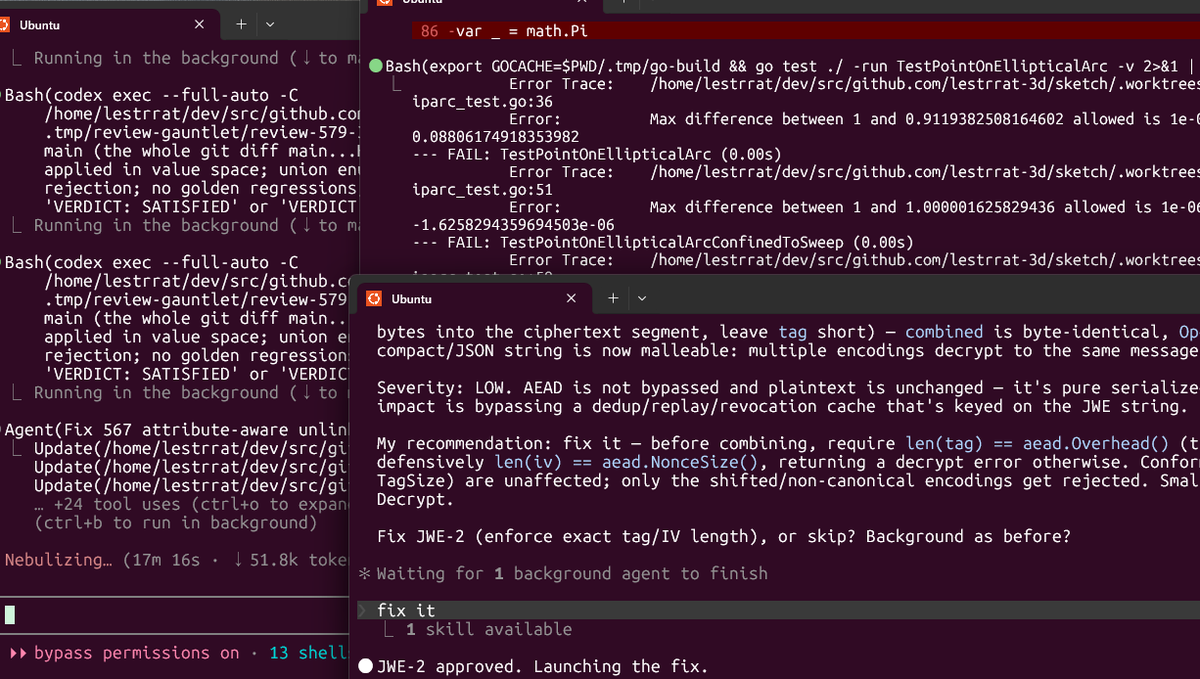The height and width of the screenshot is (679, 1200).
Task: Click the asterisk spinner before 'Waiting for'
Action: 365,574
